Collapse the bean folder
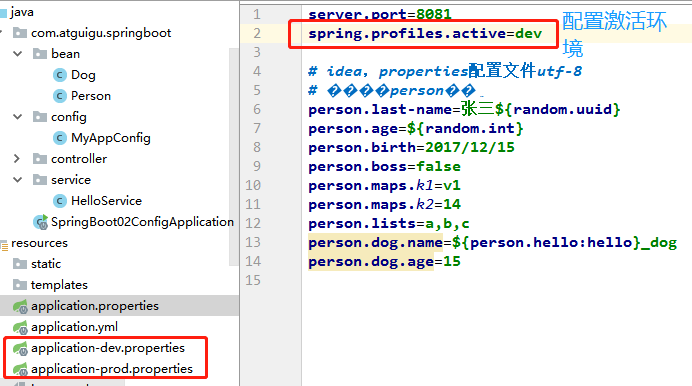 click(x=18, y=54)
